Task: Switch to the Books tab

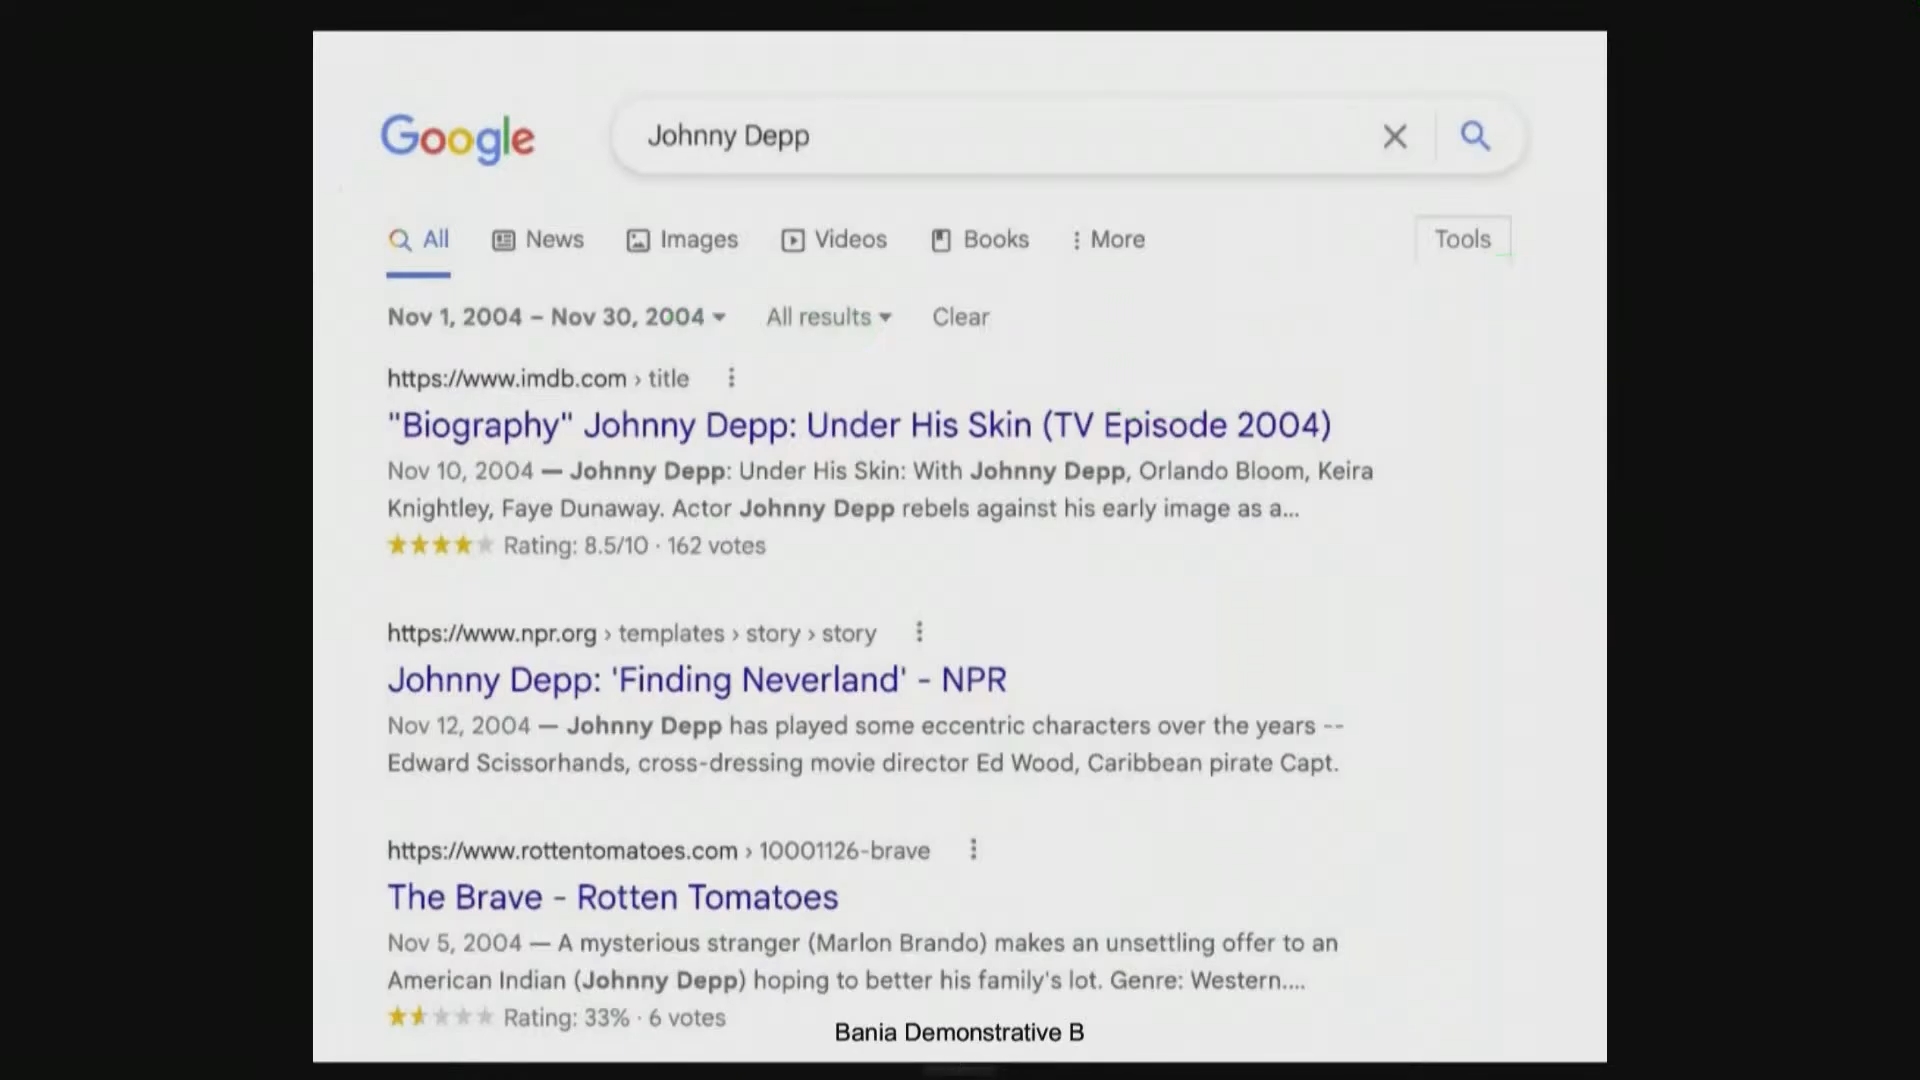Action: pyautogui.click(x=980, y=240)
